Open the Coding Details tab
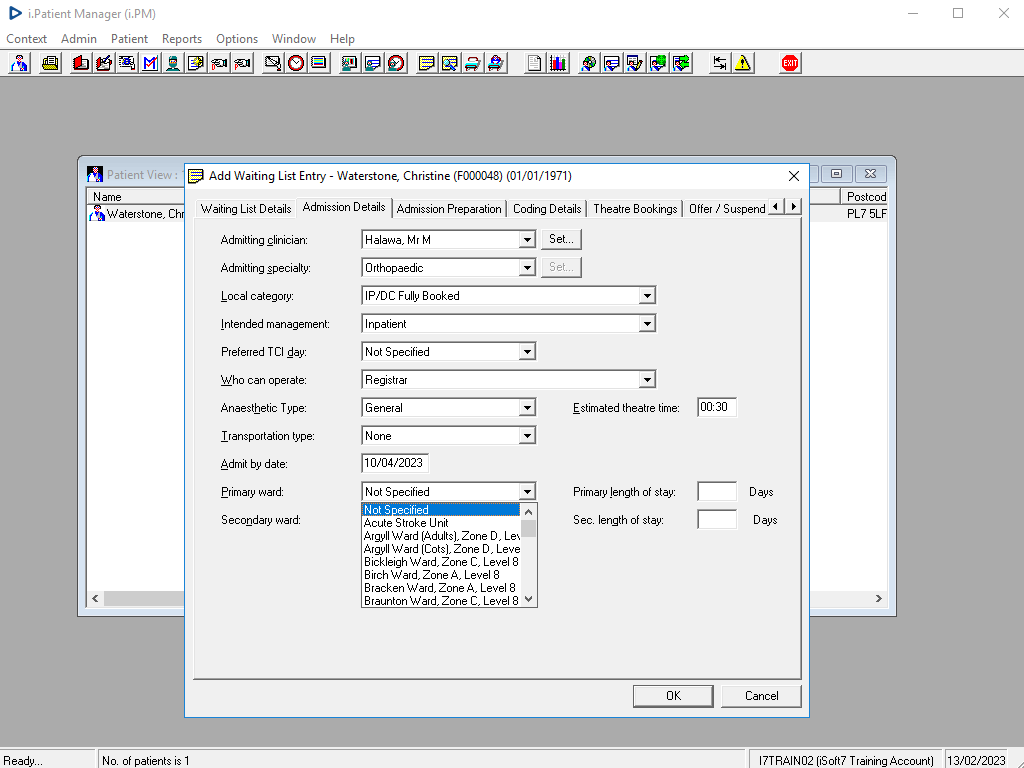 (x=547, y=209)
